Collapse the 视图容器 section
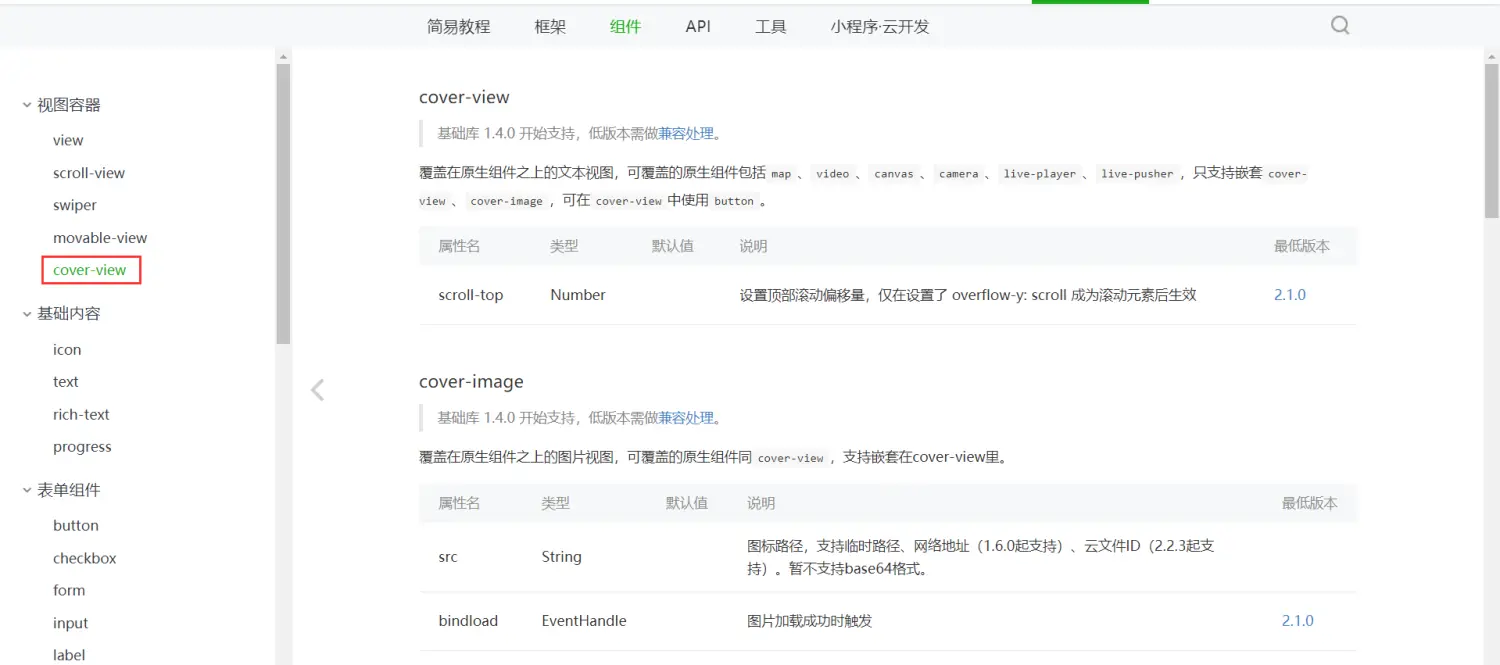This screenshot has width=1500, height=665. (27, 105)
